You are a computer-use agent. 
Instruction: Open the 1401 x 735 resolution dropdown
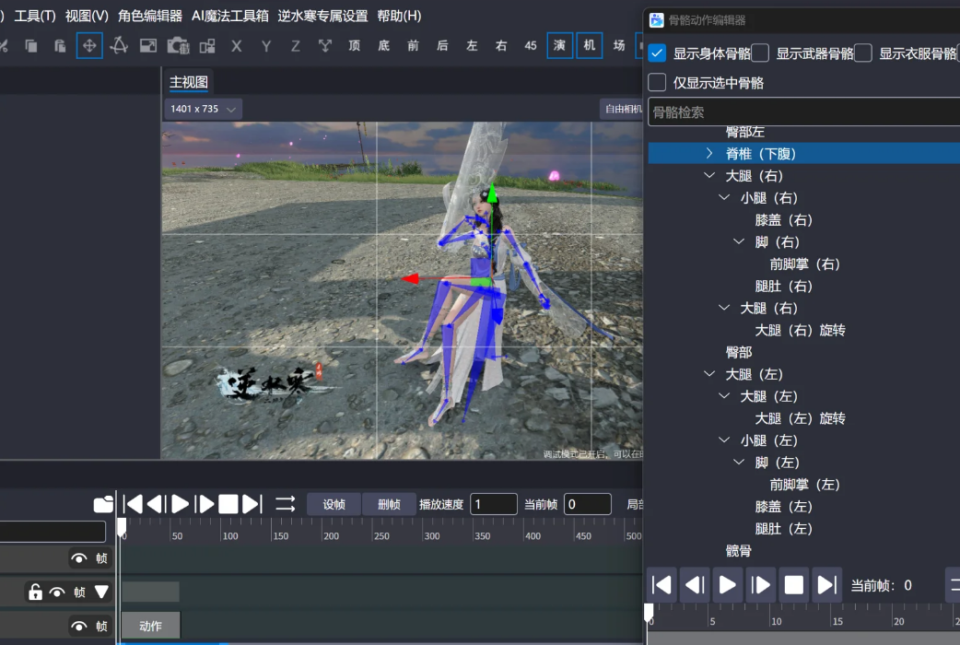tap(204, 108)
